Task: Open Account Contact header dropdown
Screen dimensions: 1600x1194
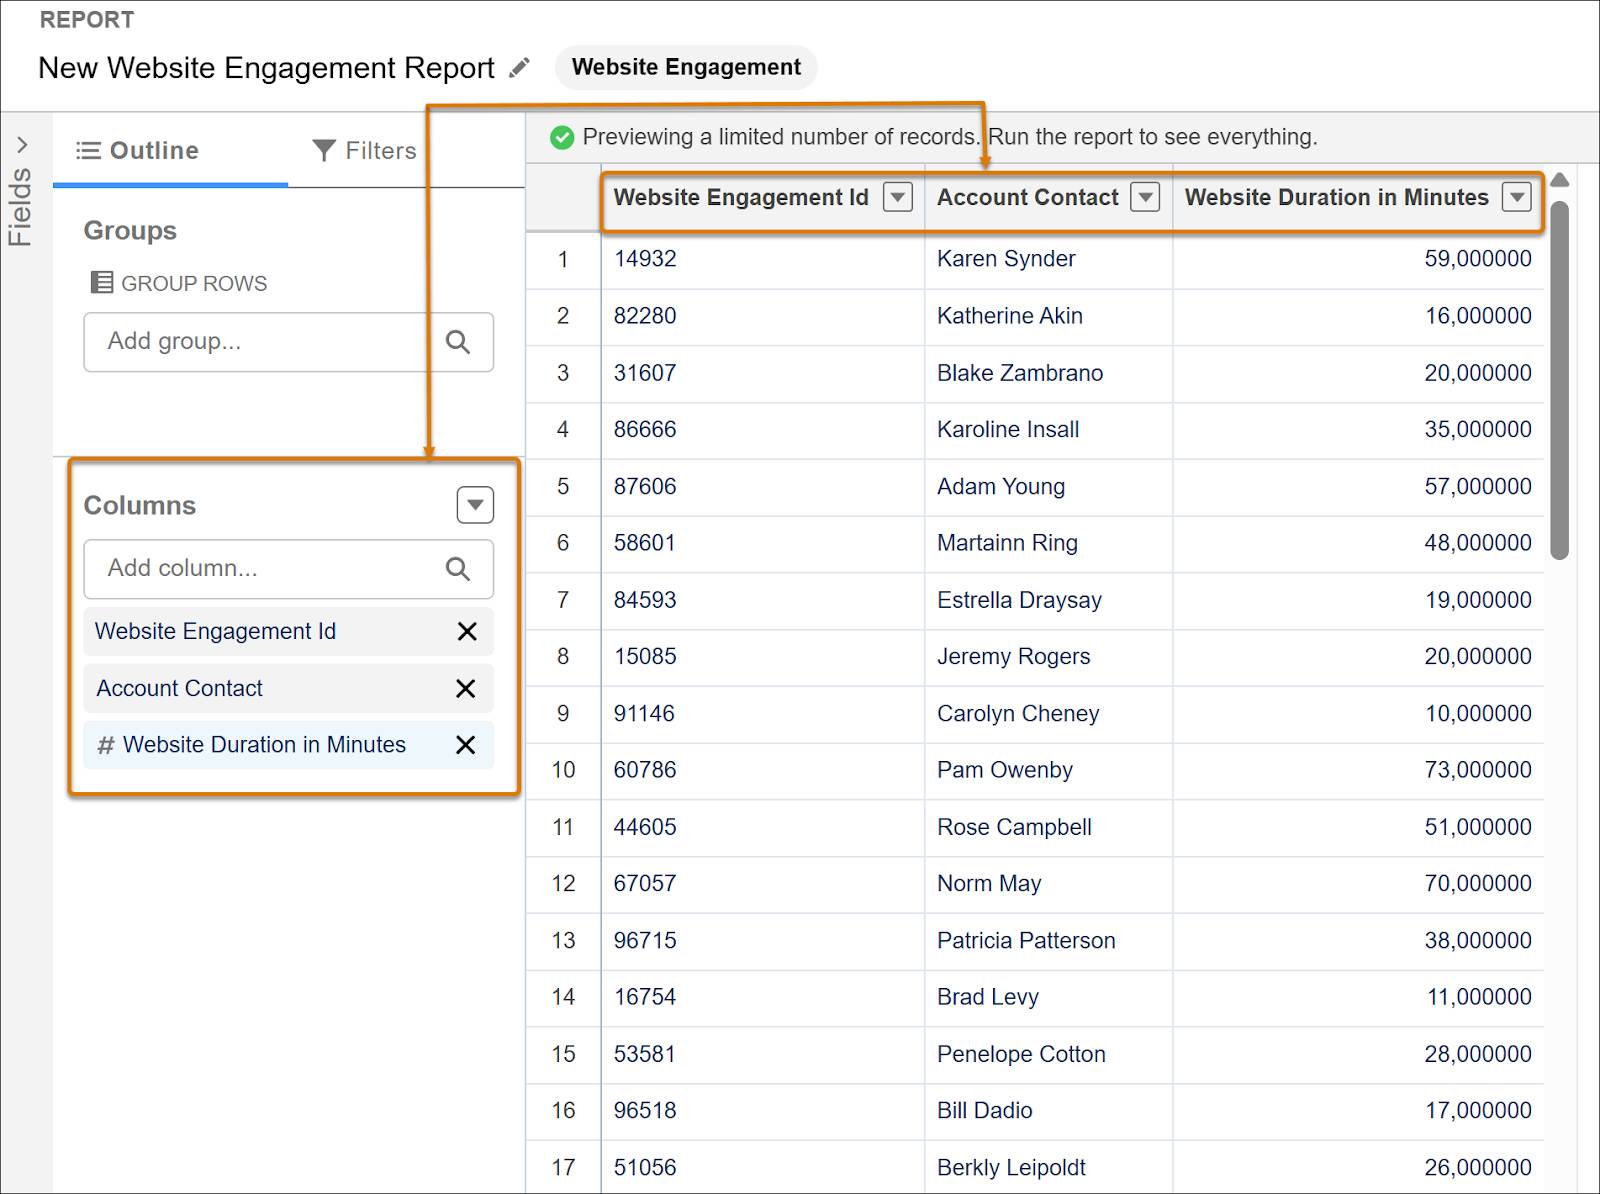Action: coord(1145,197)
